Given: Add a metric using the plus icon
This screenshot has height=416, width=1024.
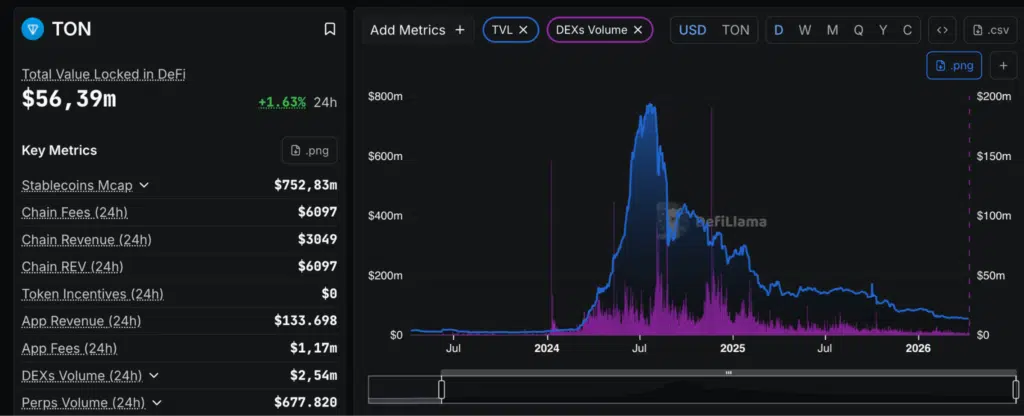Looking at the screenshot, I should tap(460, 30).
